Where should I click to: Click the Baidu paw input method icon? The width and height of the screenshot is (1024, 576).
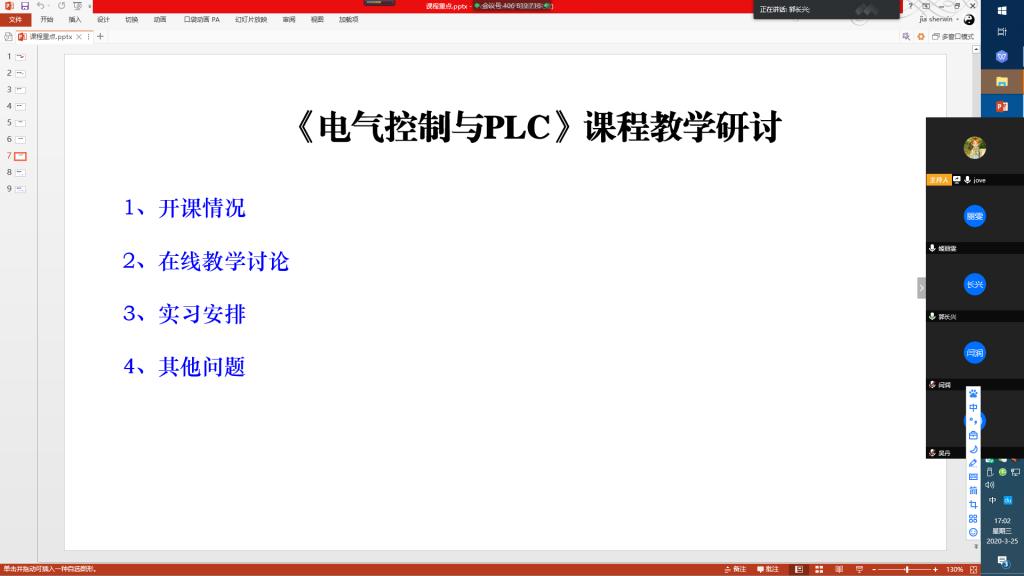973,394
